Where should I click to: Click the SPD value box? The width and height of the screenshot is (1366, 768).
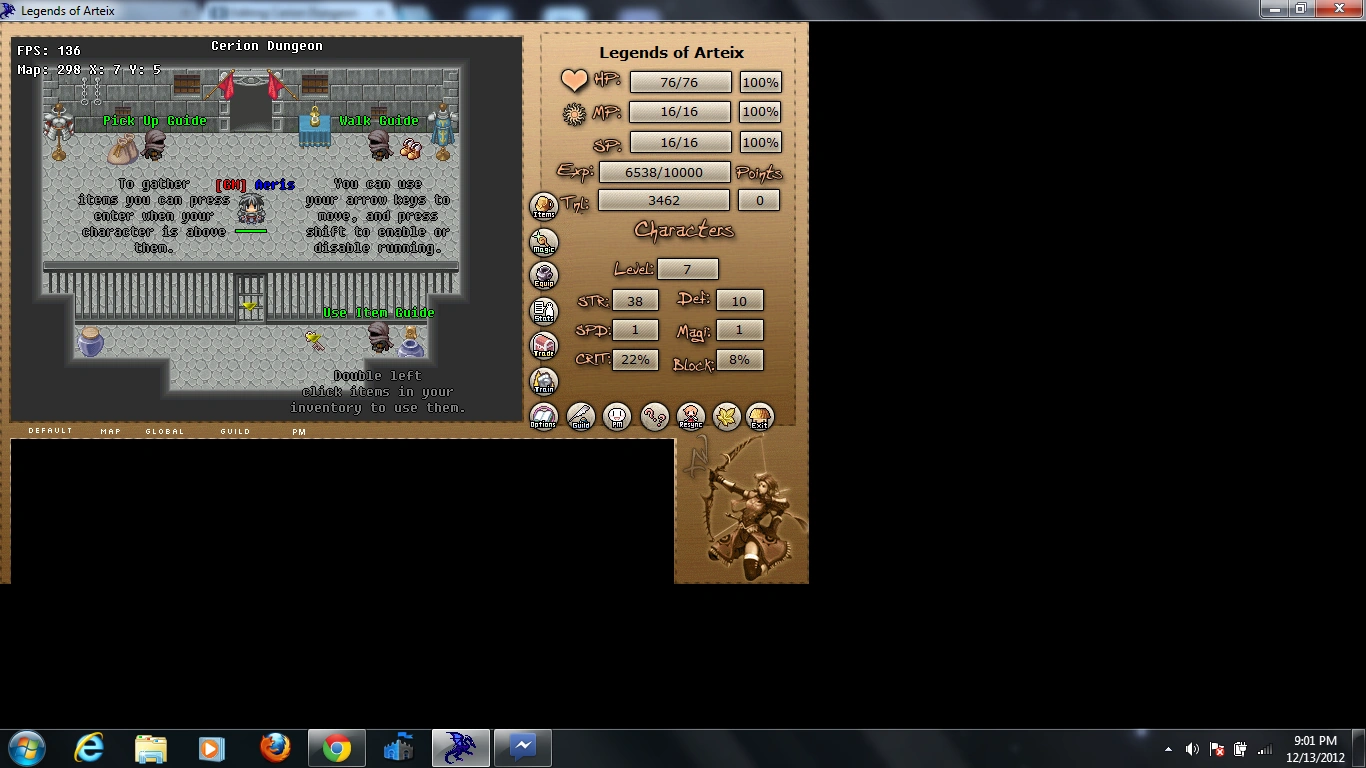point(635,329)
